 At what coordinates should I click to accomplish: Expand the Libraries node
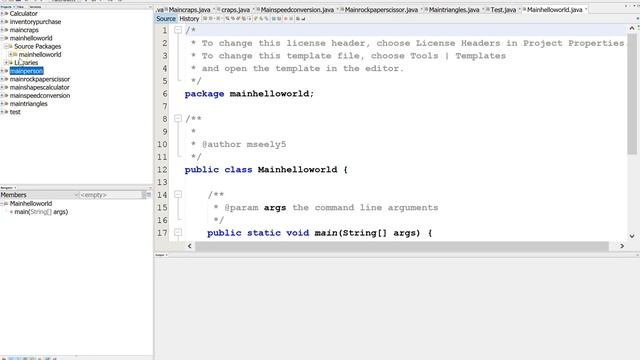pos(6,62)
